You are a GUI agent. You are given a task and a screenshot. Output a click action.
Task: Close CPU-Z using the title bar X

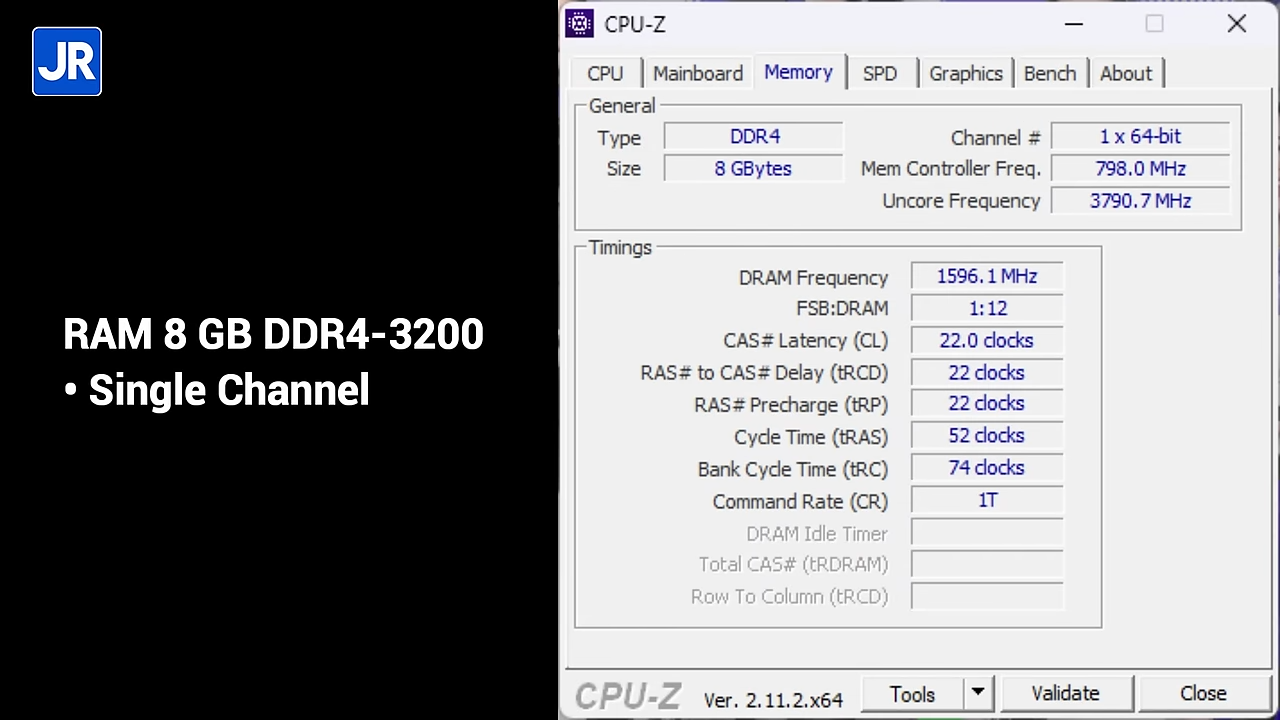pos(1236,24)
